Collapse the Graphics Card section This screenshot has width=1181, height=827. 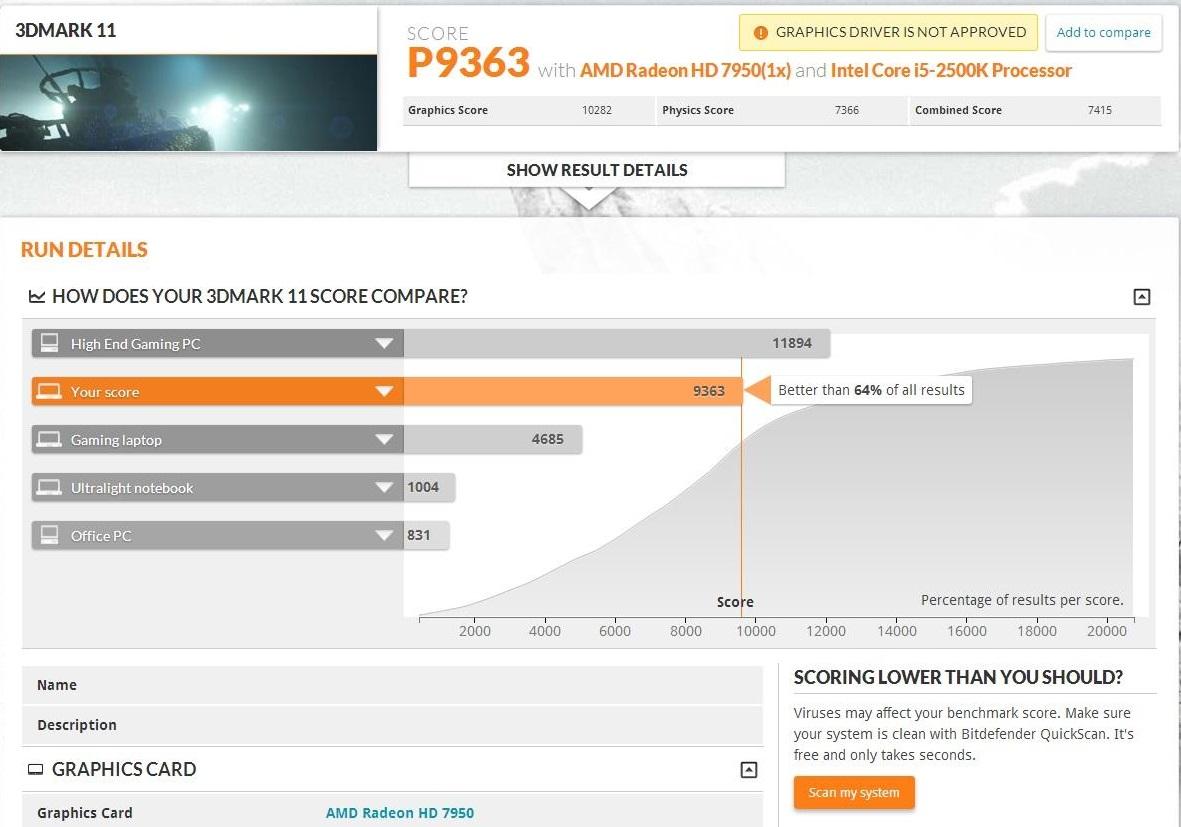749,770
